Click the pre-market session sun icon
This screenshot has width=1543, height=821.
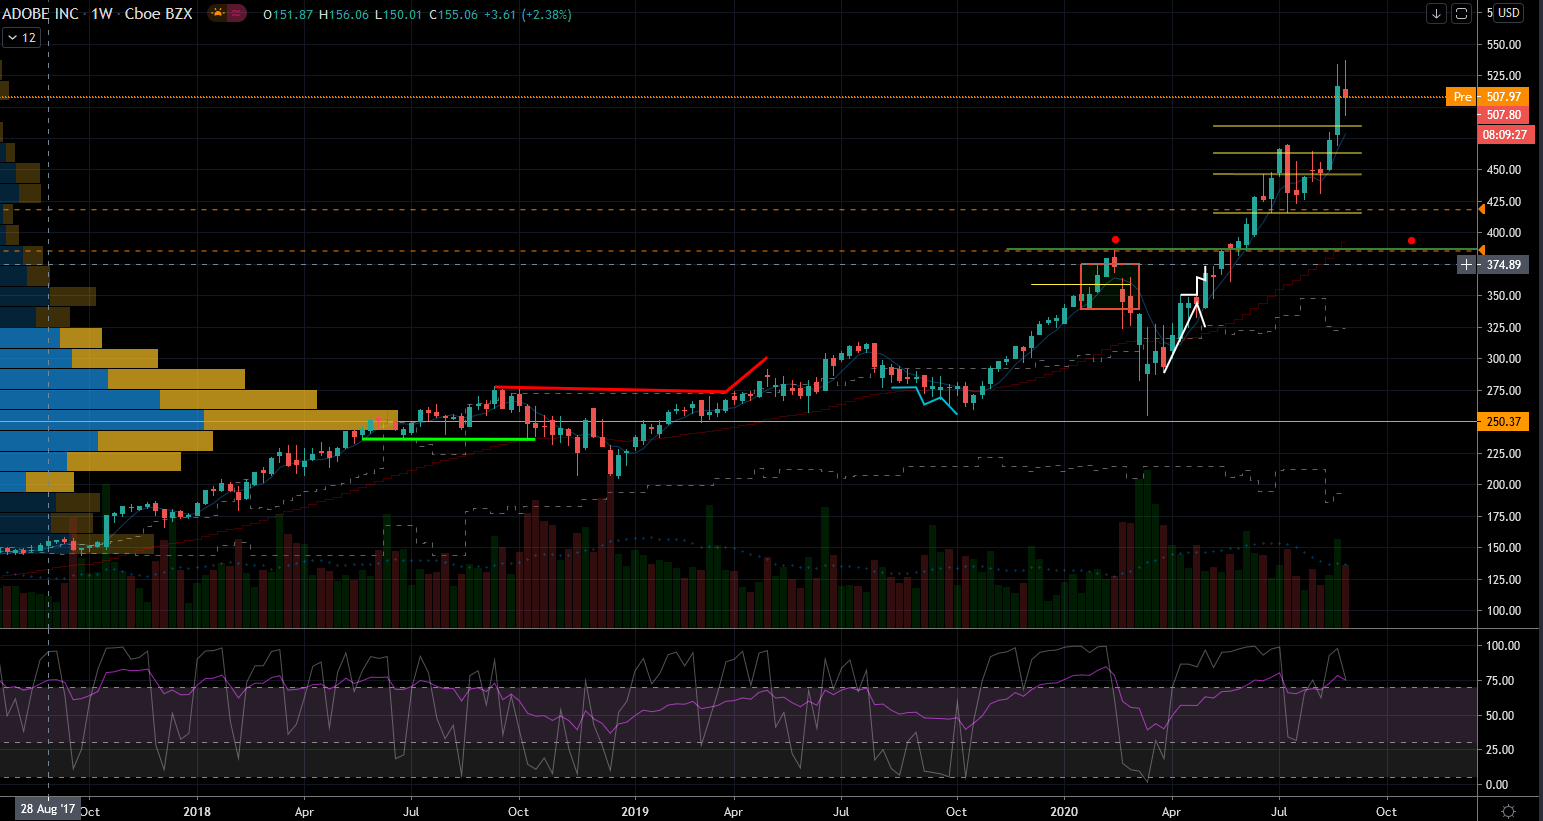tap(217, 14)
